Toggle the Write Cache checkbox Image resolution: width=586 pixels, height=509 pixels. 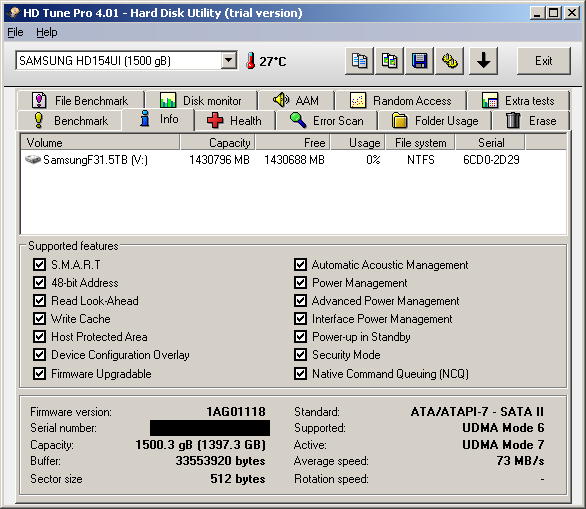coord(39,318)
